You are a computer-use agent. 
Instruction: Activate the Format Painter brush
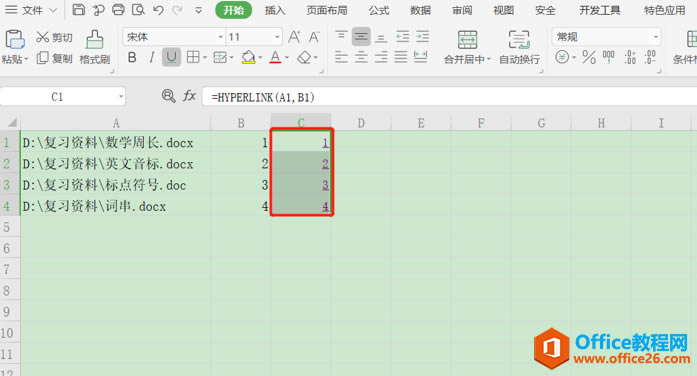(94, 47)
